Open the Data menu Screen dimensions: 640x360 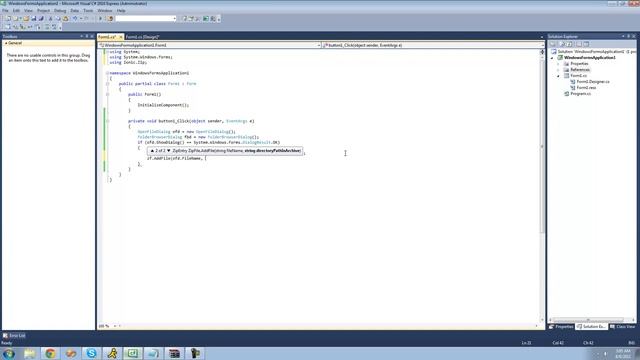75,11
